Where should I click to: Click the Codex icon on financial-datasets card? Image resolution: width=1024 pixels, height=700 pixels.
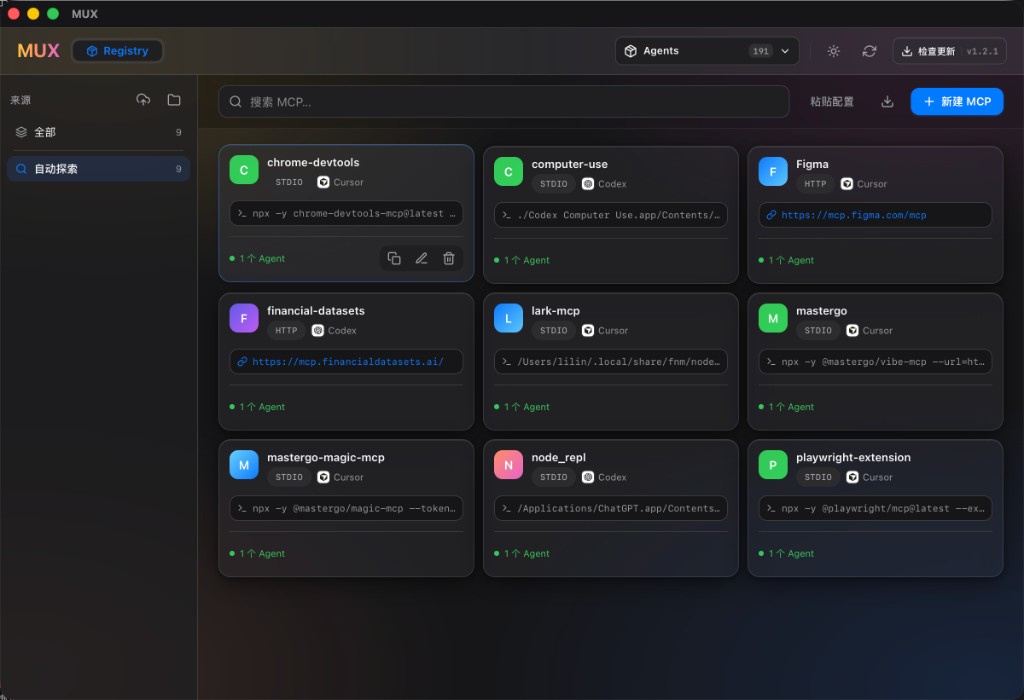(x=317, y=330)
